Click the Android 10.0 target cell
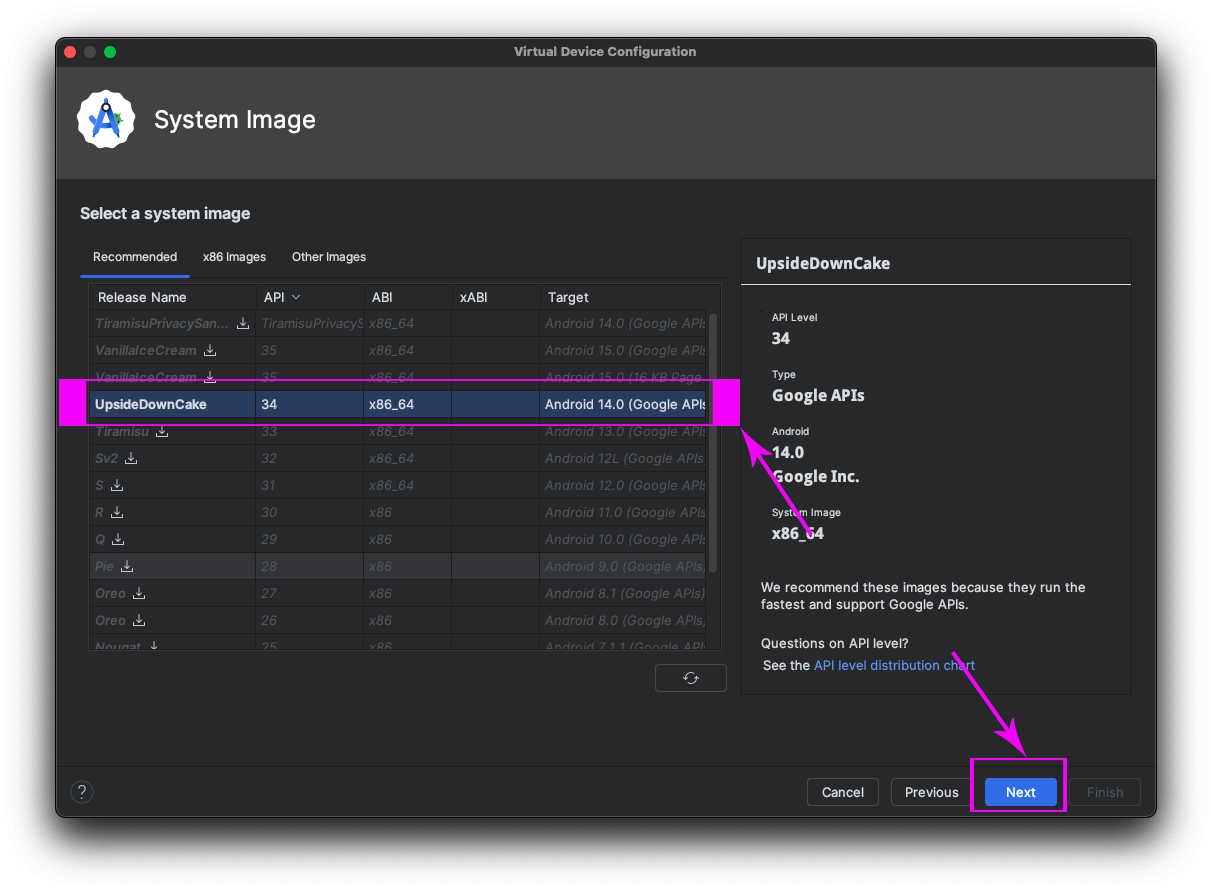1212x891 pixels. (623, 540)
